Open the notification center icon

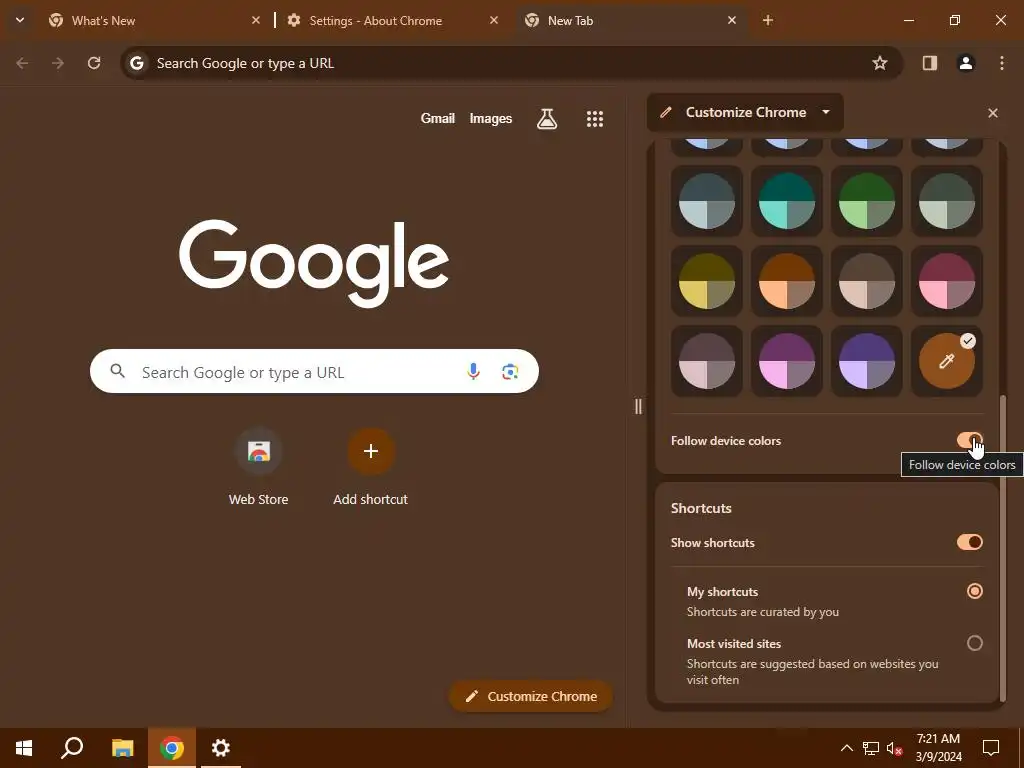[991, 748]
